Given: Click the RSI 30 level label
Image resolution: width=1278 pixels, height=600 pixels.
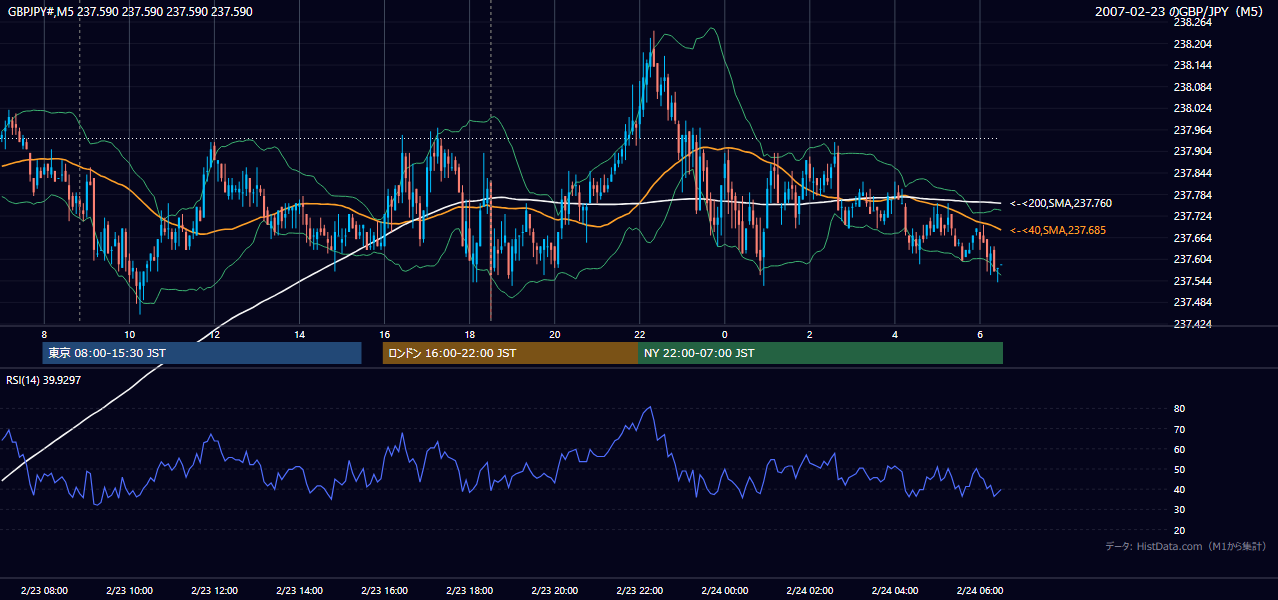Looking at the screenshot, I should tap(1179, 510).
